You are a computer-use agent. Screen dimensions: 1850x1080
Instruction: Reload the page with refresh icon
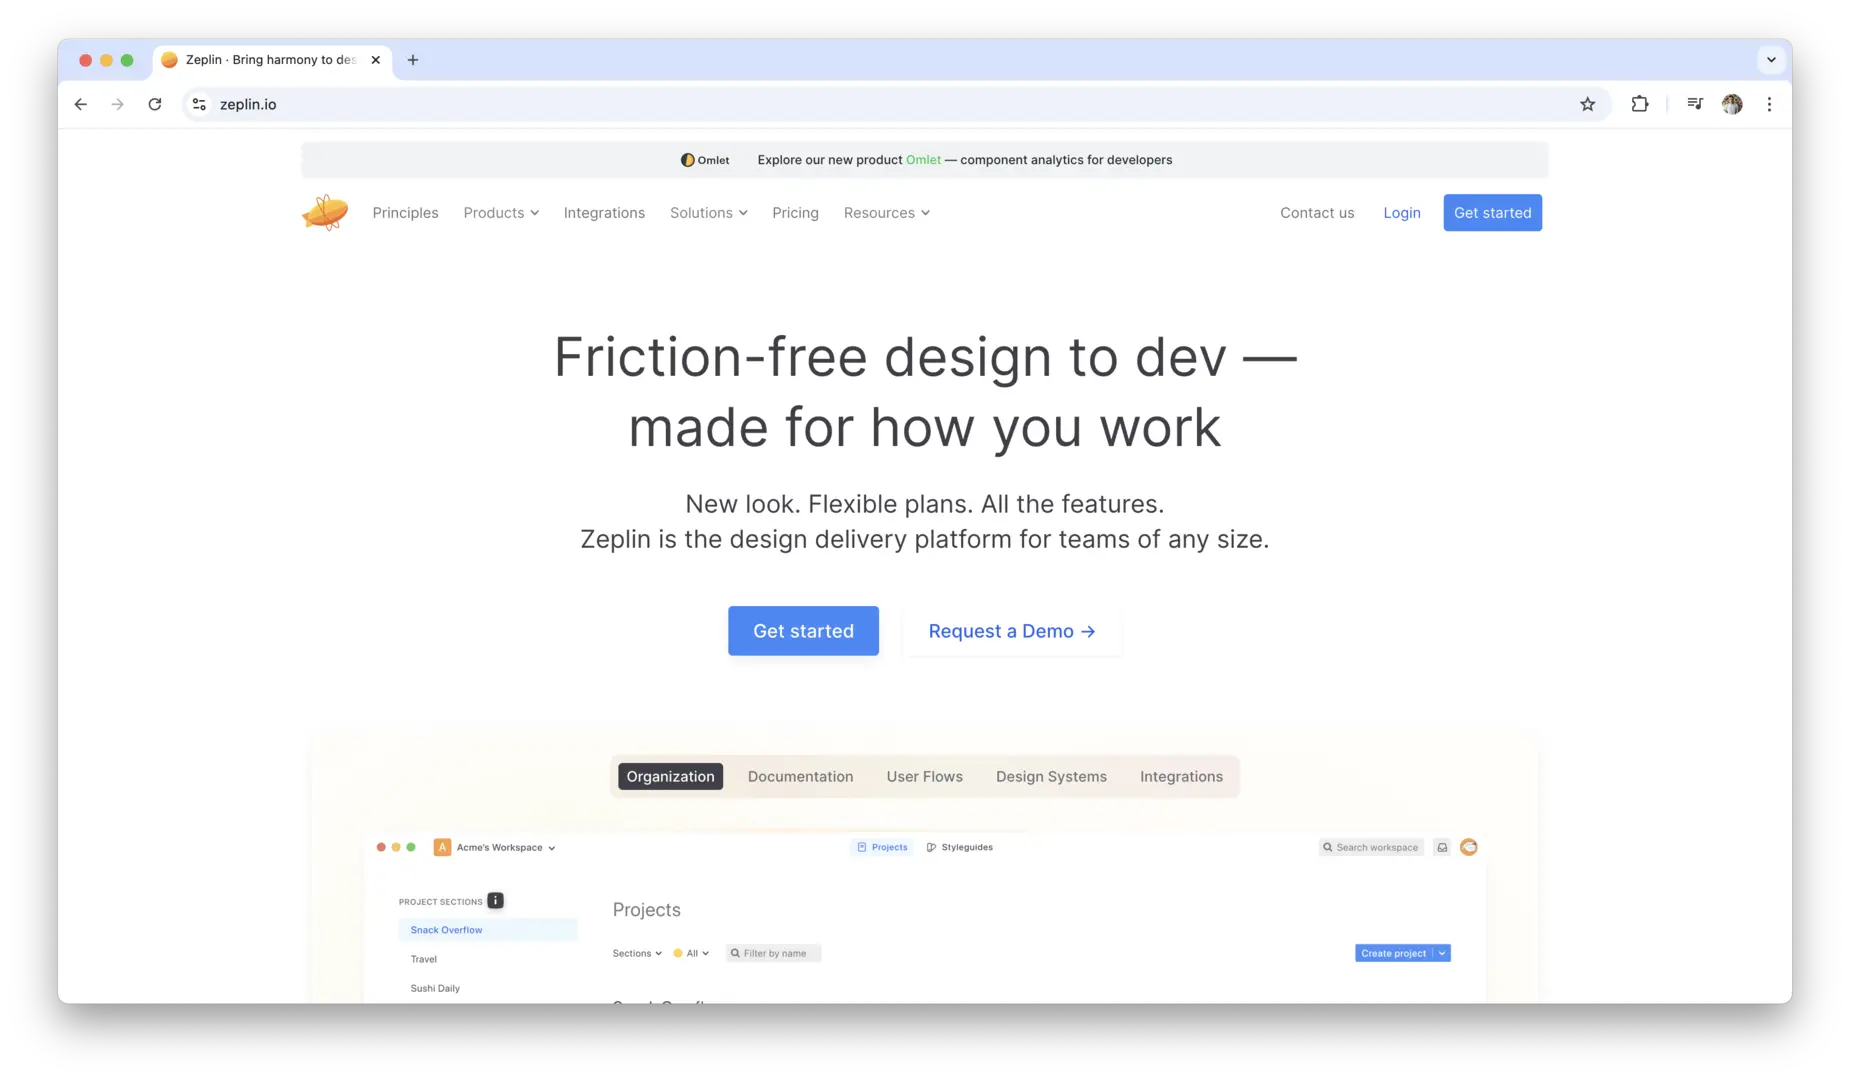(155, 104)
